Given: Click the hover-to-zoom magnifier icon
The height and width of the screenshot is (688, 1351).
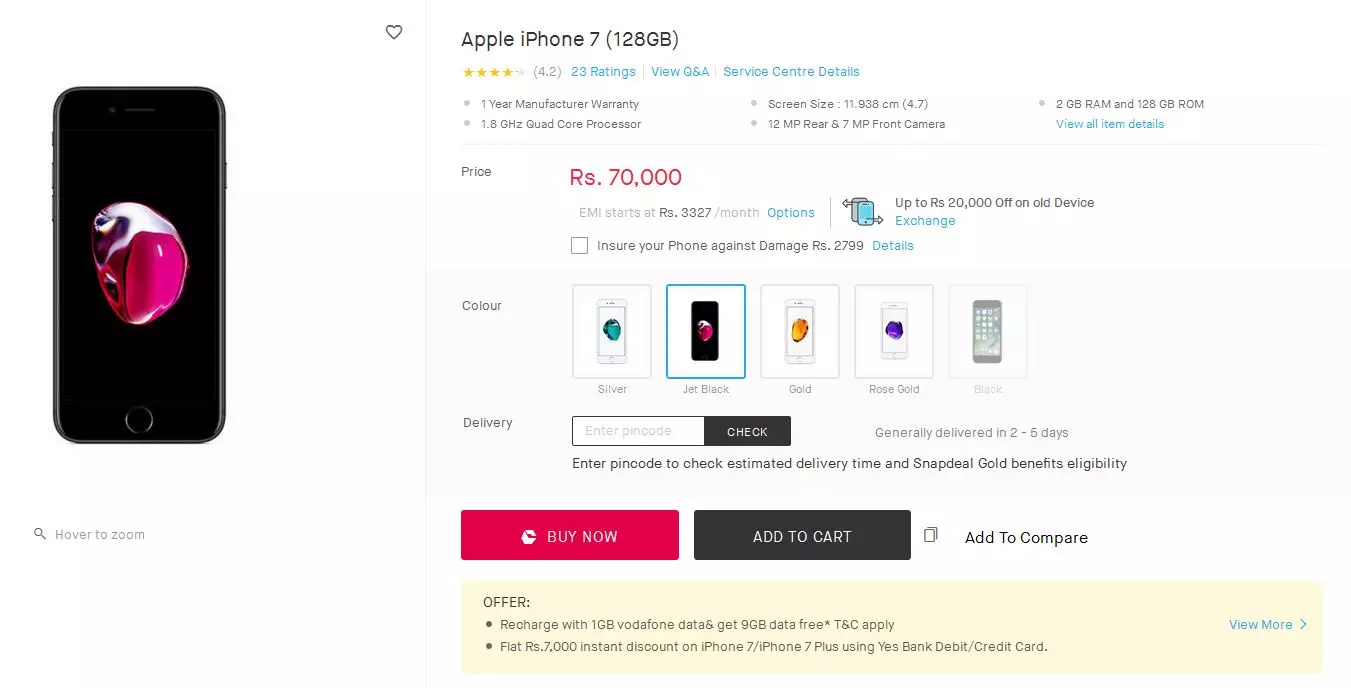Looking at the screenshot, I should click(x=40, y=534).
